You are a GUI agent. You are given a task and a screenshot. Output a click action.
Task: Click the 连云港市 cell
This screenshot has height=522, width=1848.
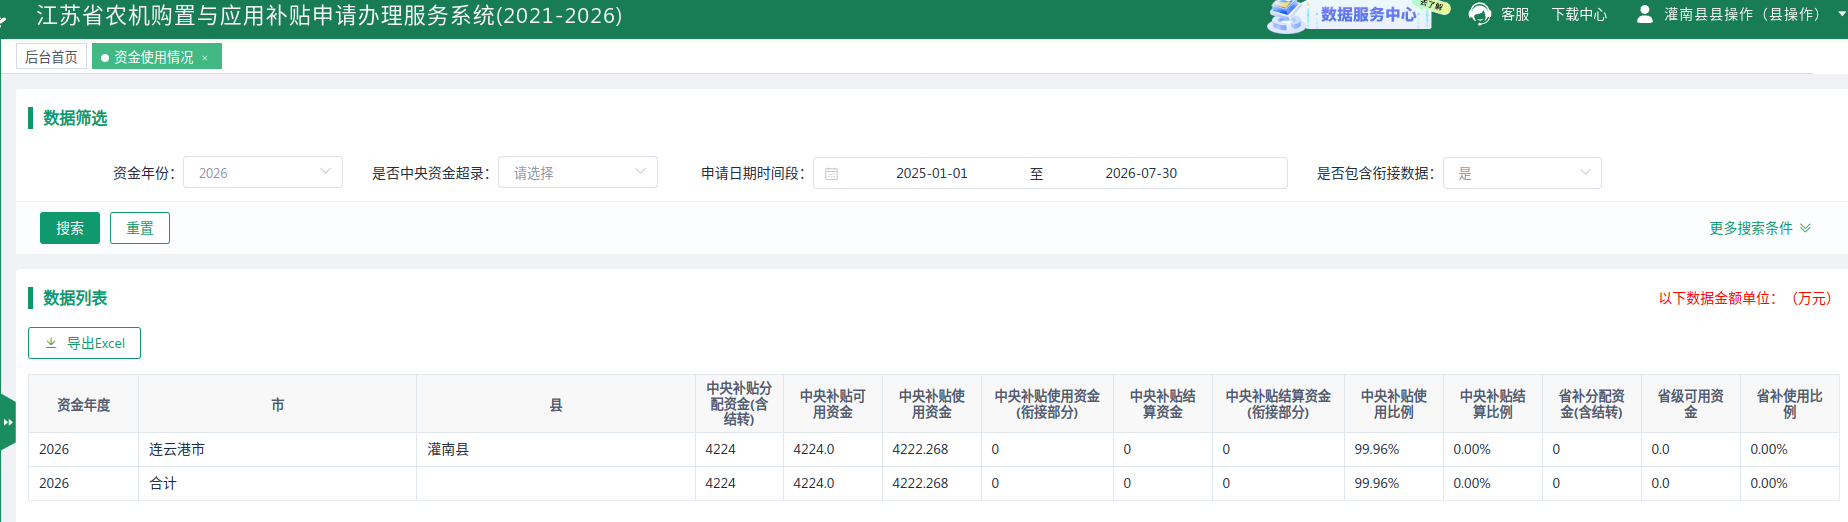(277, 450)
